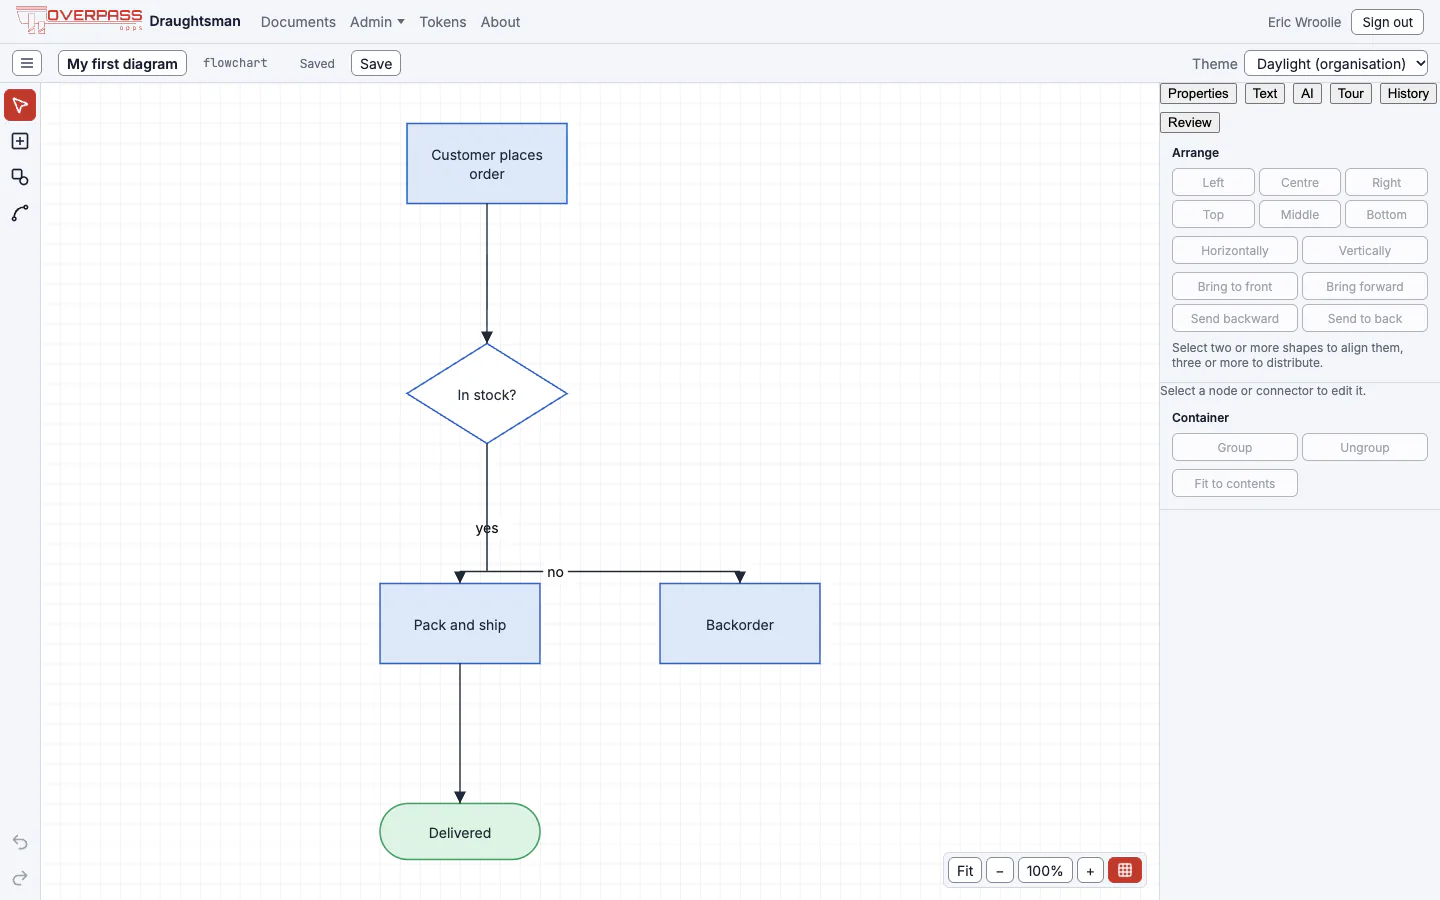Image resolution: width=1440 pixels, height=900 pixels.
Task: Edit the diagram title My first diagram
Action: point(122,63)
